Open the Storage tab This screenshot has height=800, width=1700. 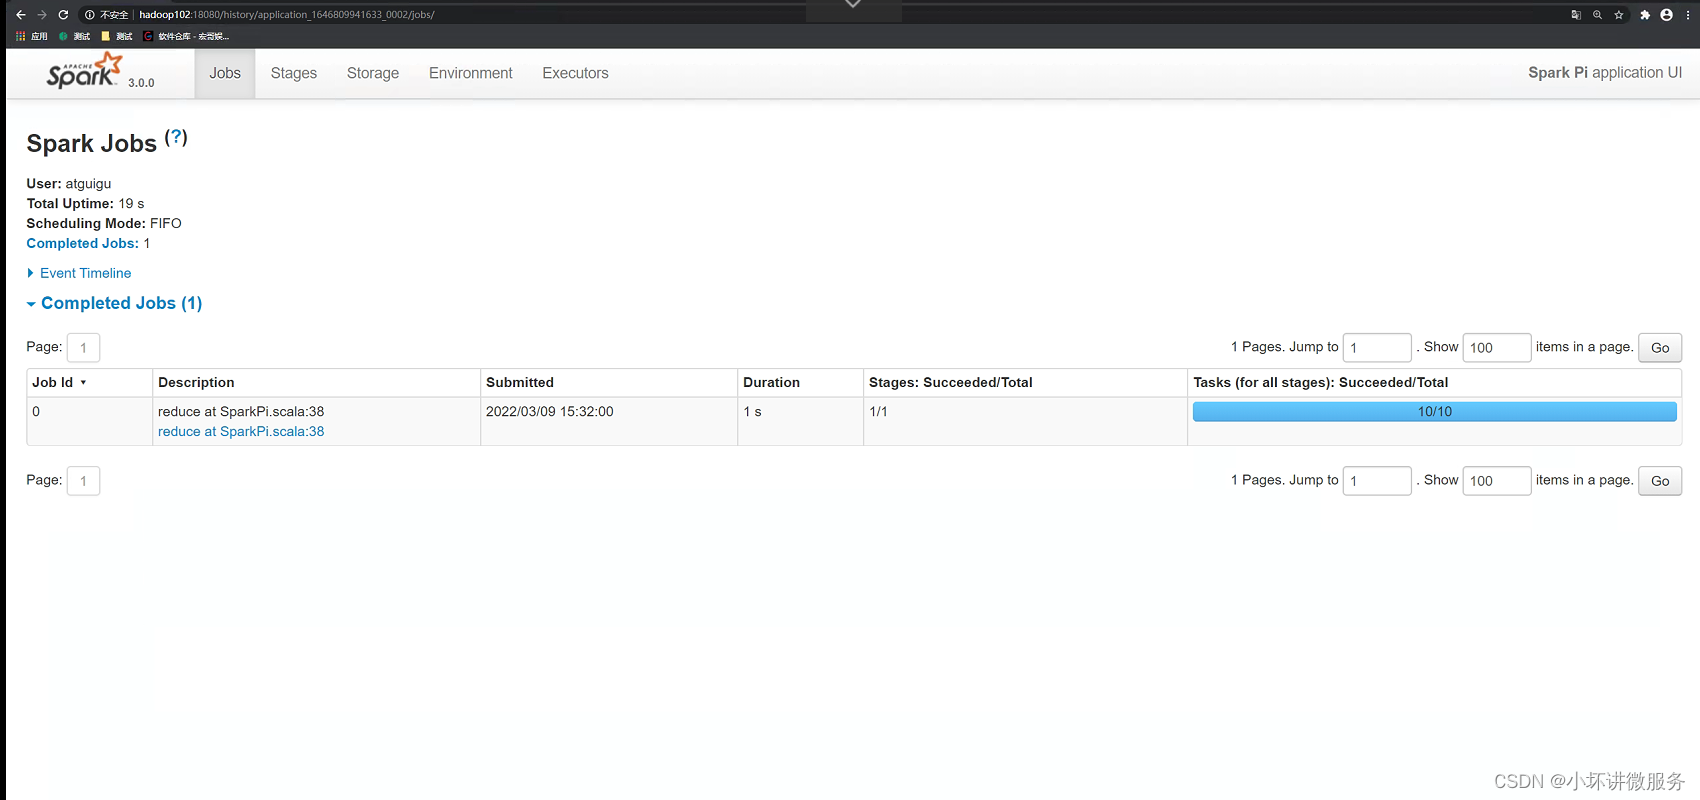coord(373,73)
